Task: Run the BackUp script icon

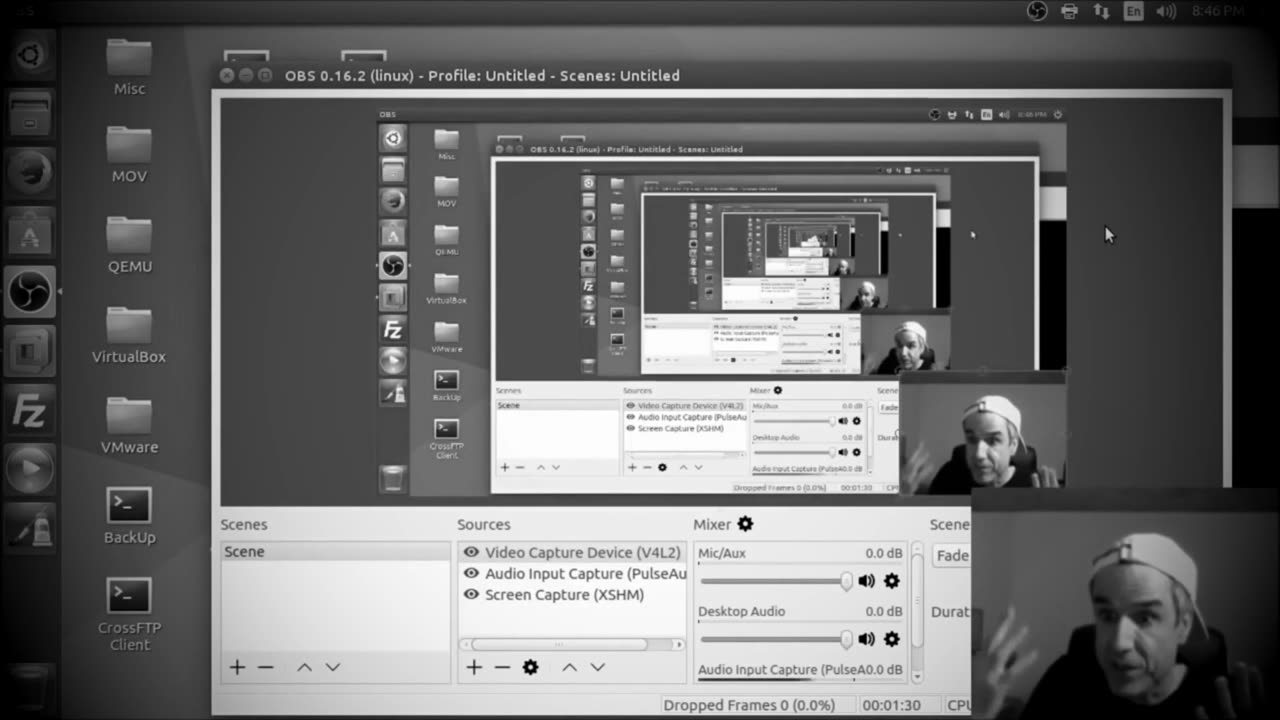Action: pos(129,516)
